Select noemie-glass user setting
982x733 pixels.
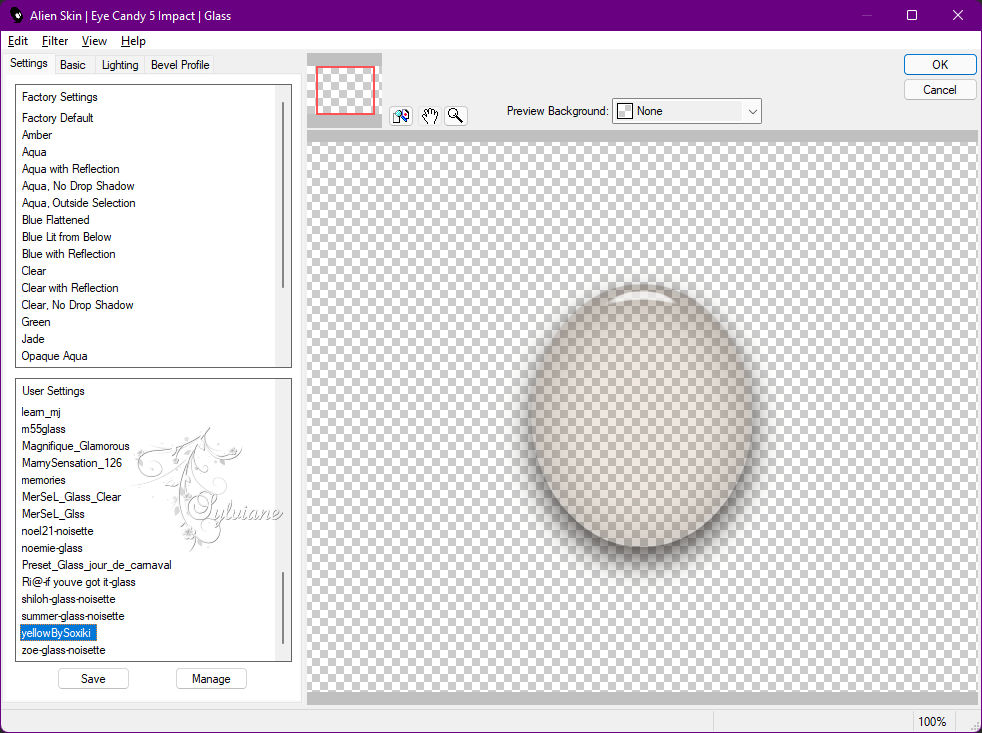click(51, 548)
